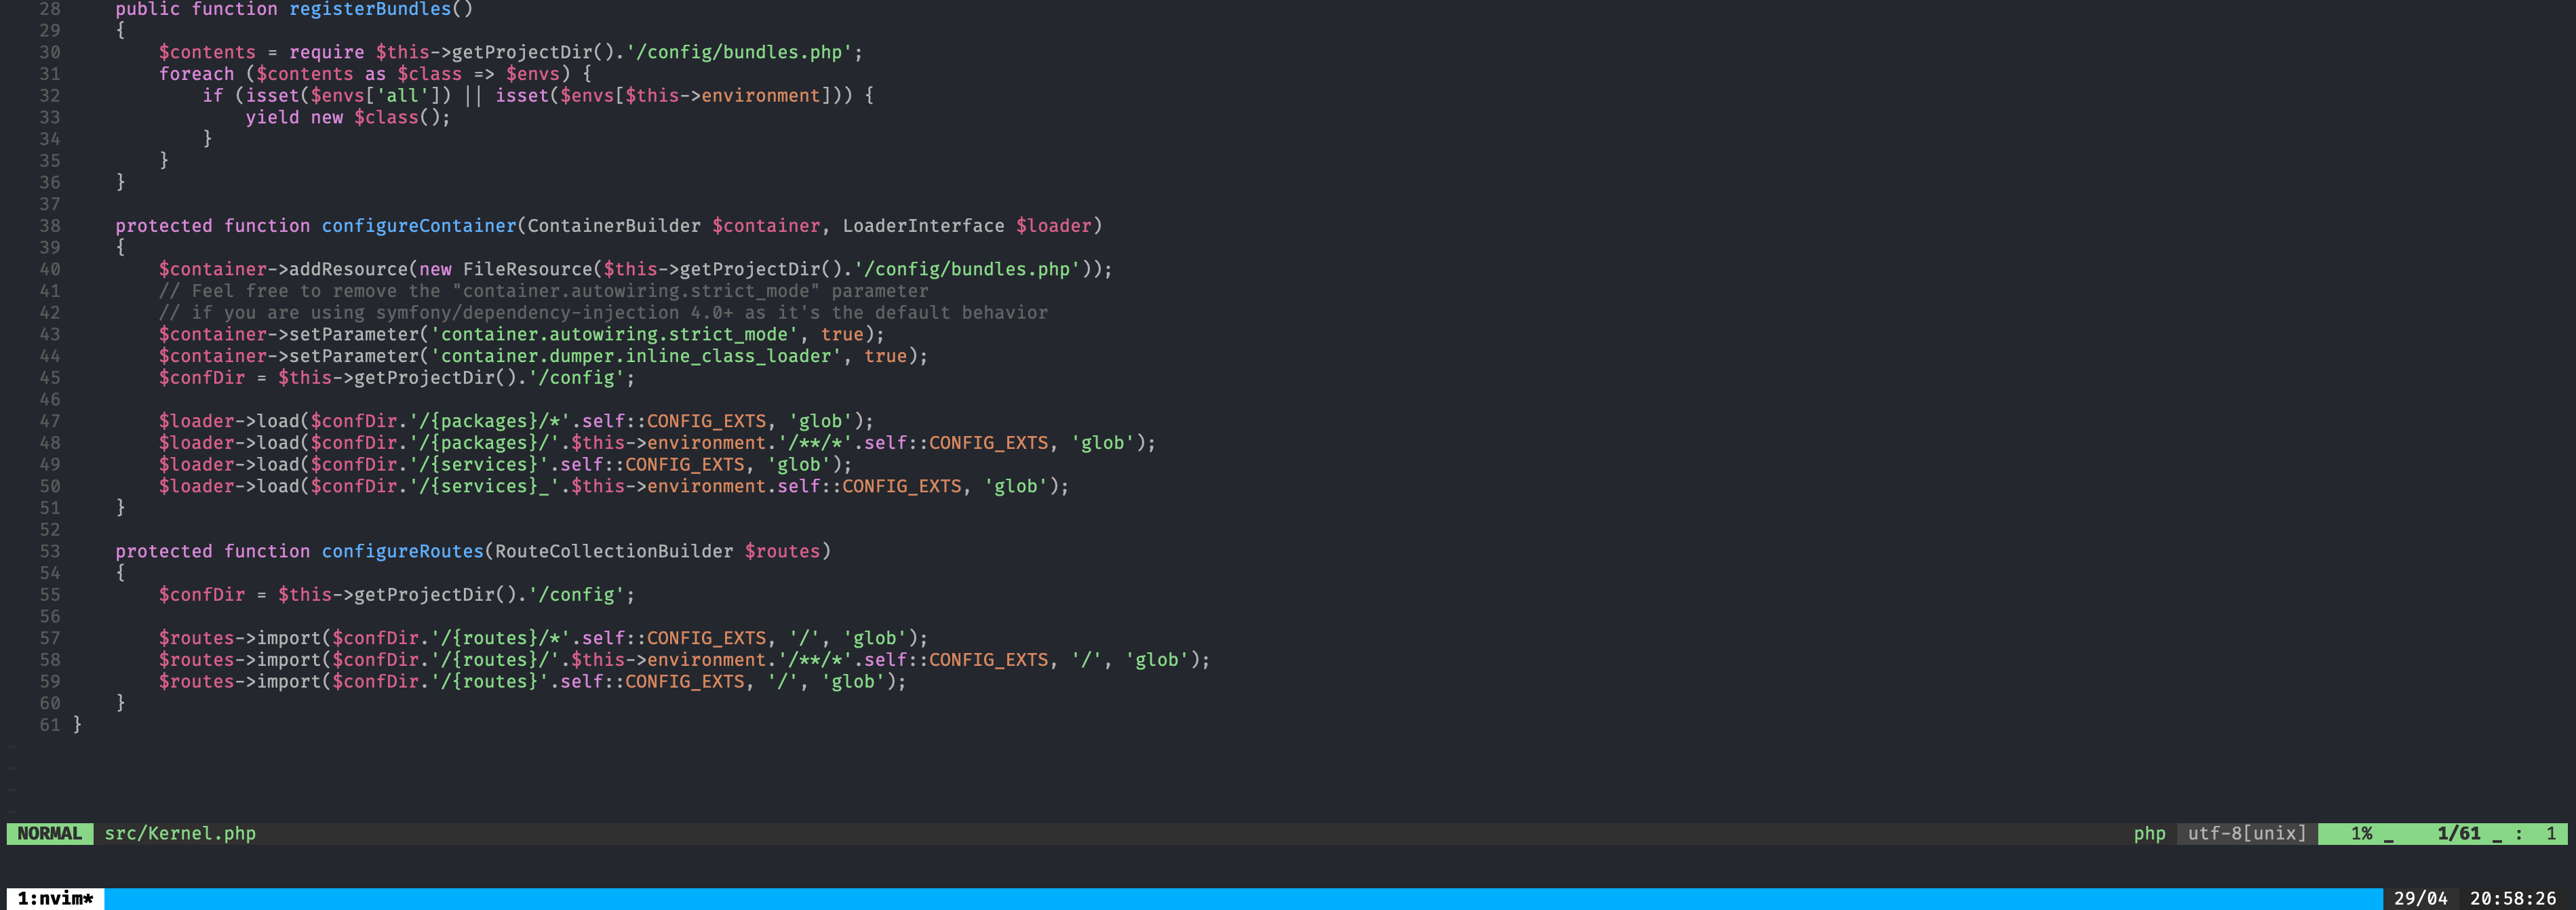The image size is (2576, 910).
Task: Click the closing brace on line 61
Action: [x=76, y=725]
